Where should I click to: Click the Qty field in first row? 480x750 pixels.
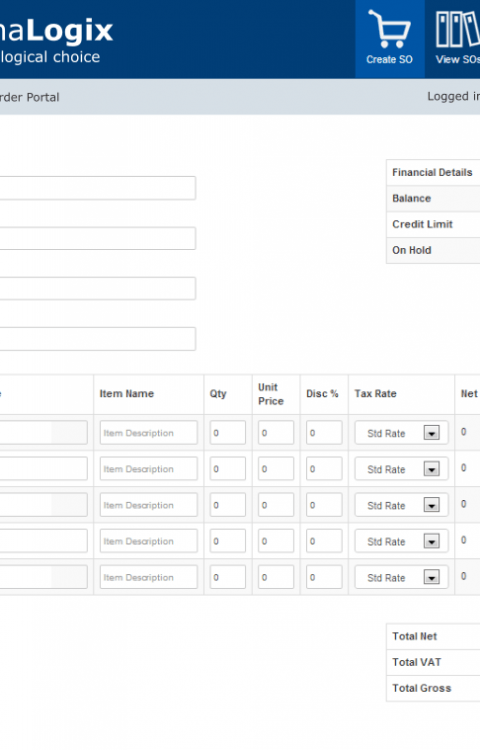coord(228,433)
